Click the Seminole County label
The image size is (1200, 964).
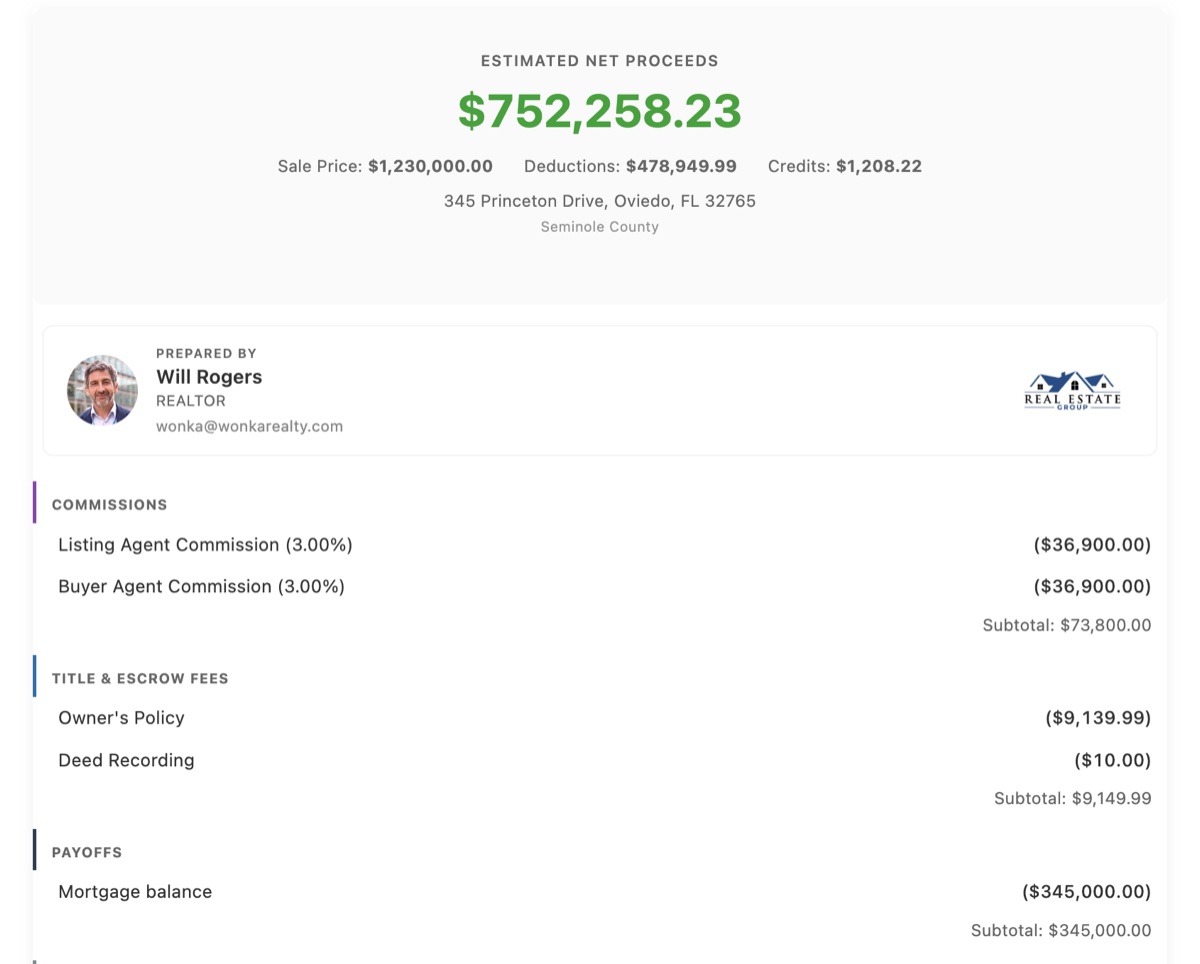point(599,227)
